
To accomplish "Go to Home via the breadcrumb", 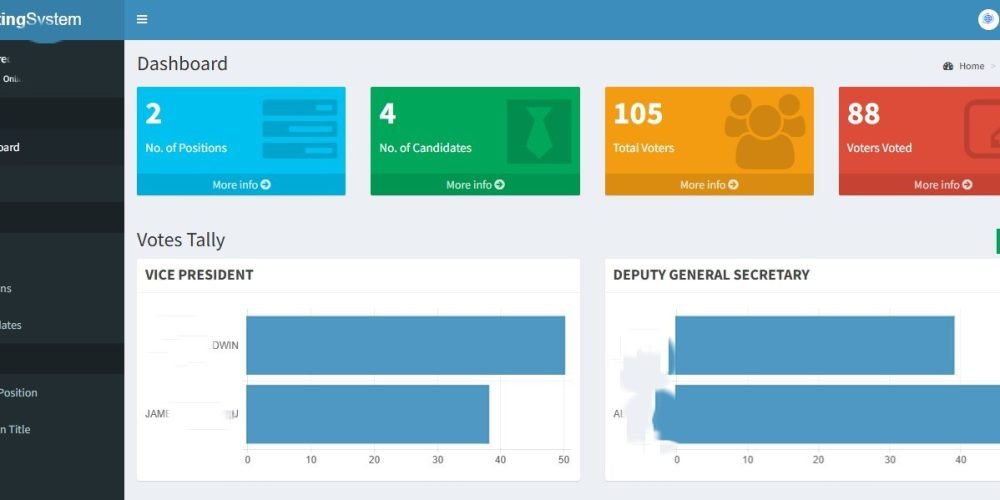I will click(x=971, y=66).
